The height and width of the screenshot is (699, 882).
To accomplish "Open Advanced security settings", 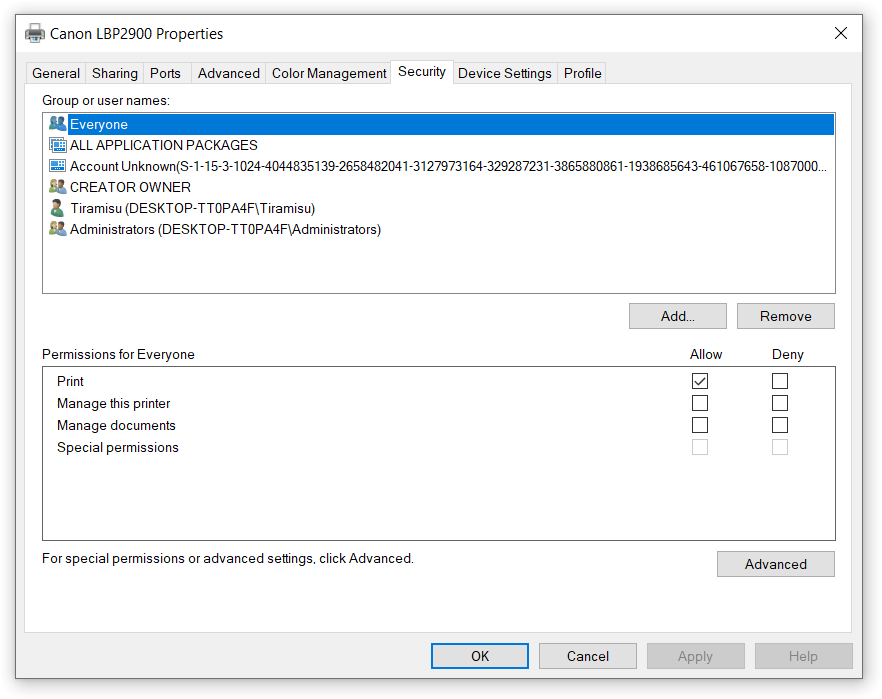I will tap(775, 564).
